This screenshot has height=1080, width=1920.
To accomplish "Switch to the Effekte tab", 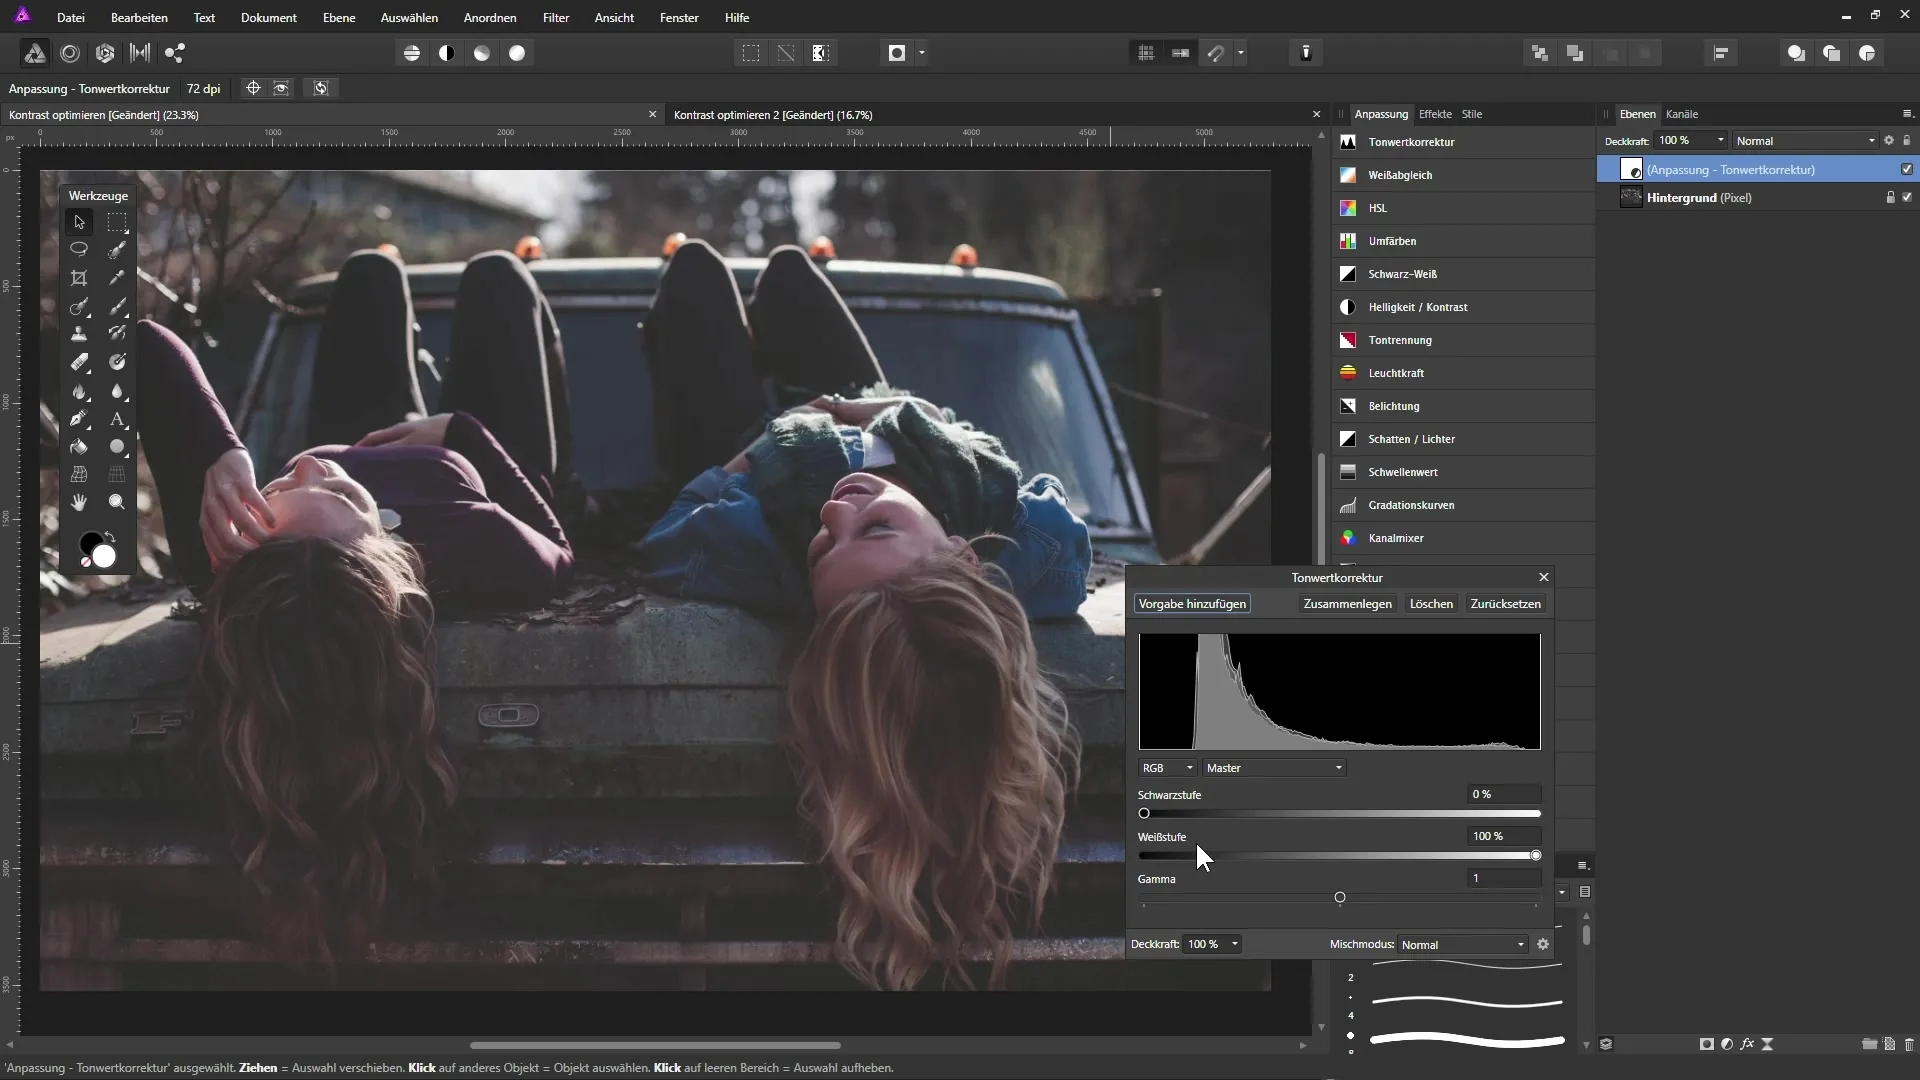I will pos(1435,114).
